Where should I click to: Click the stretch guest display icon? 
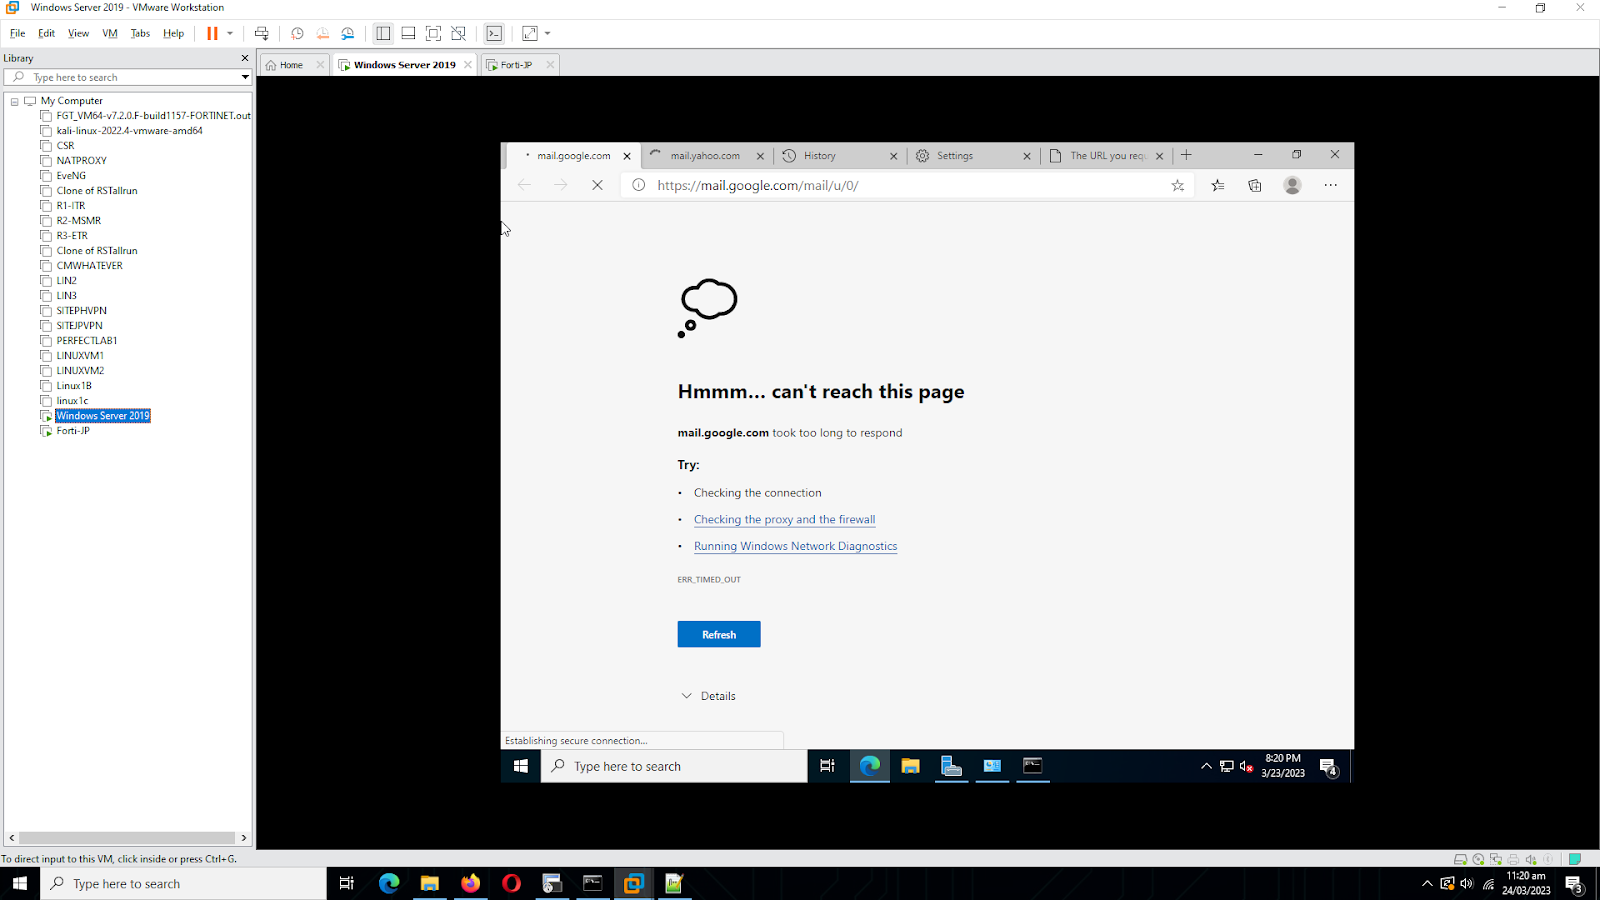pyautogui.click(x=530, y=33)
